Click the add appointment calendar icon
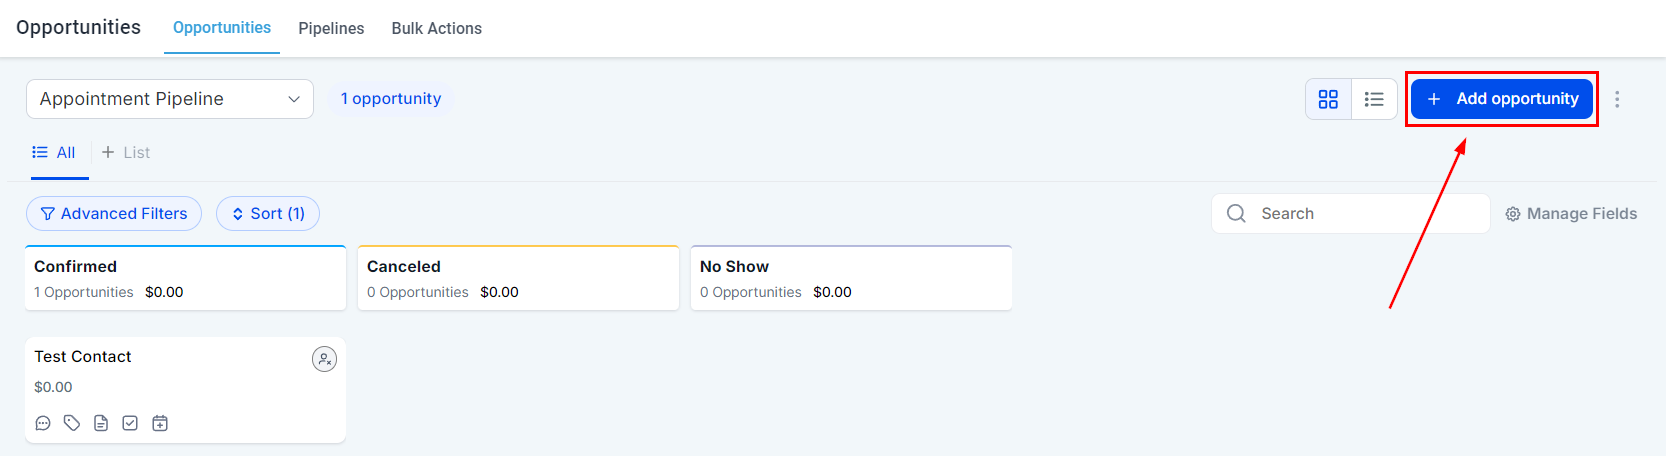 [x=160, y=423]
